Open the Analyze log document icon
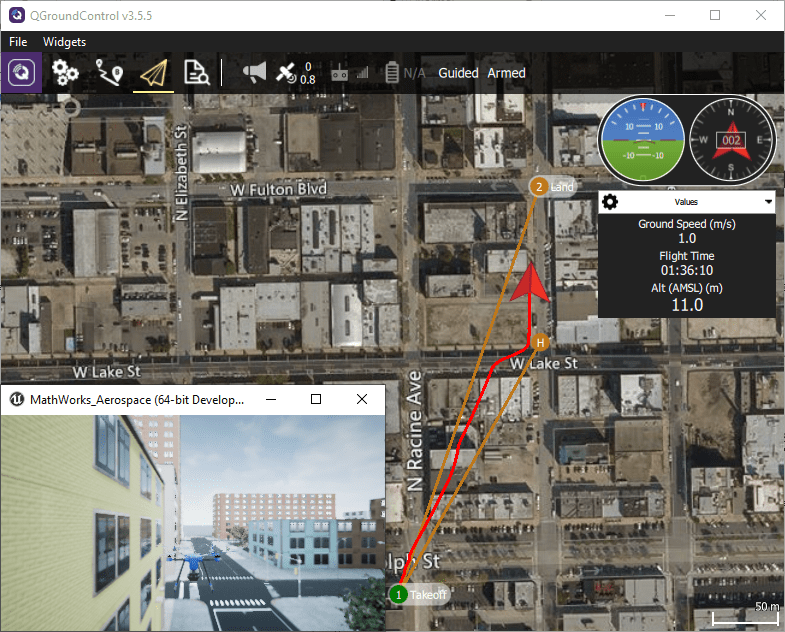Viewport: 785px width, 632px height. 196,73
